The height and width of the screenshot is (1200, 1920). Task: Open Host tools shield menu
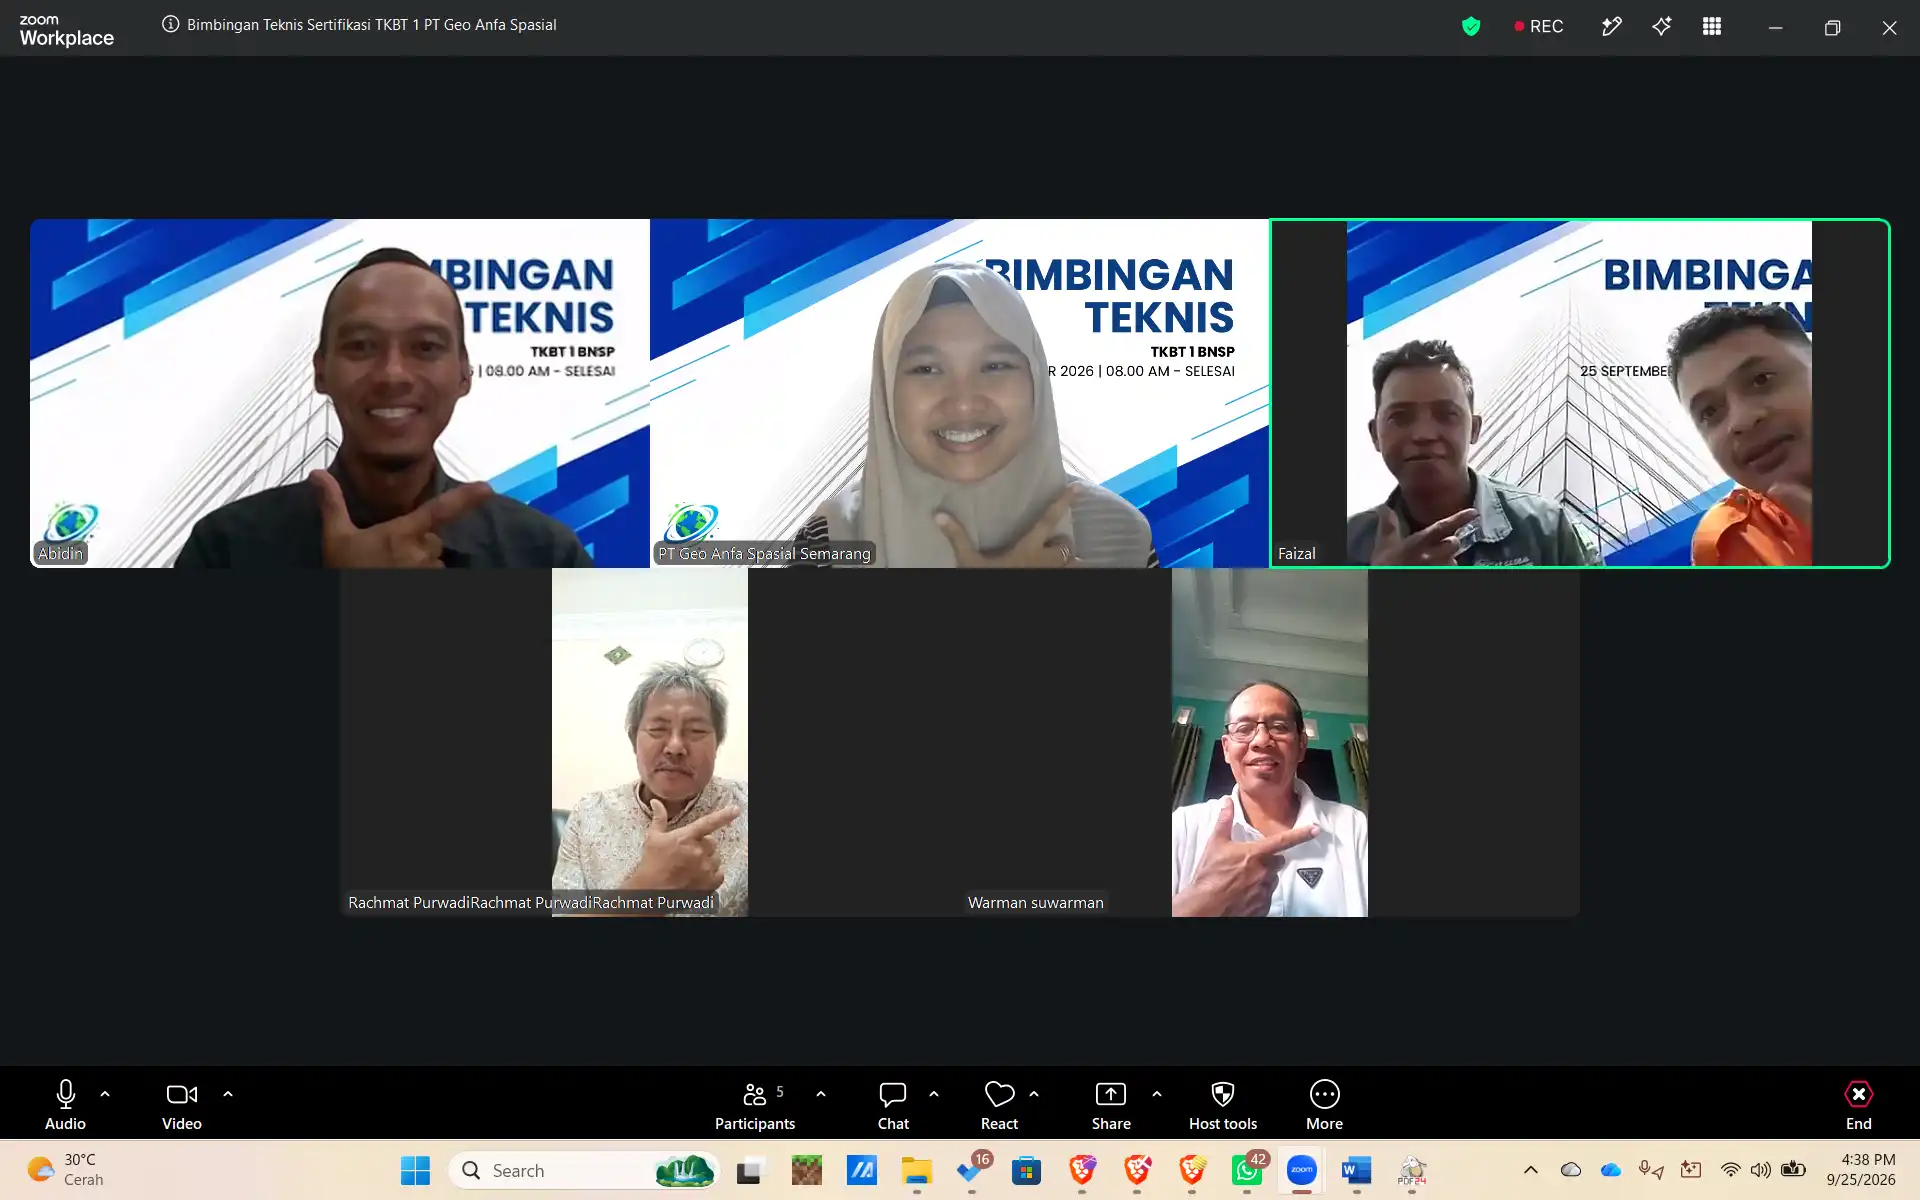(x=1222, y=1104)
